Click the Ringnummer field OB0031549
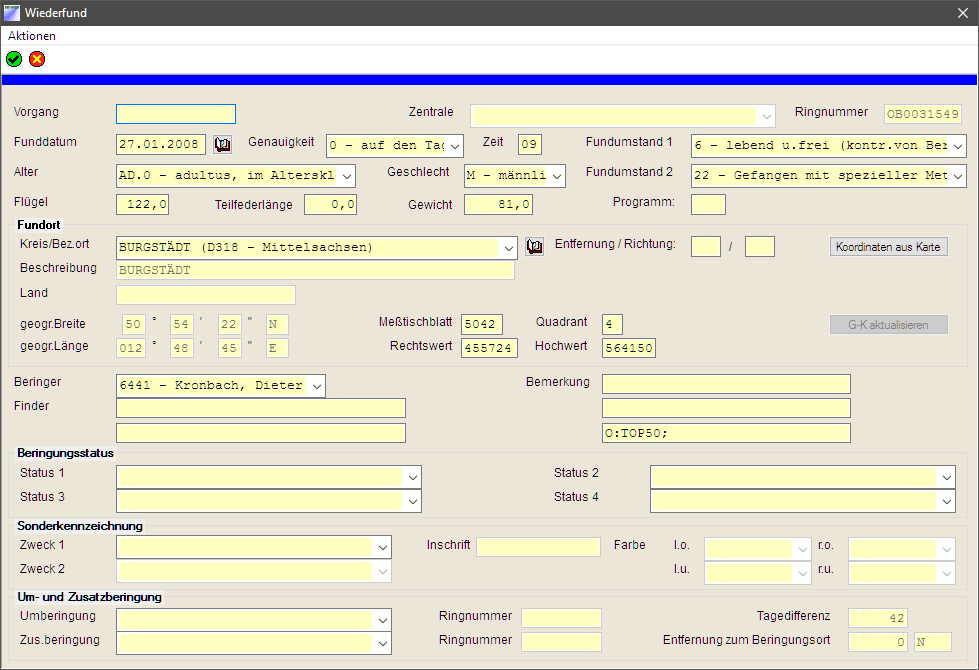The width and height of the screenshot is (979, 670). tap(923, 114)
